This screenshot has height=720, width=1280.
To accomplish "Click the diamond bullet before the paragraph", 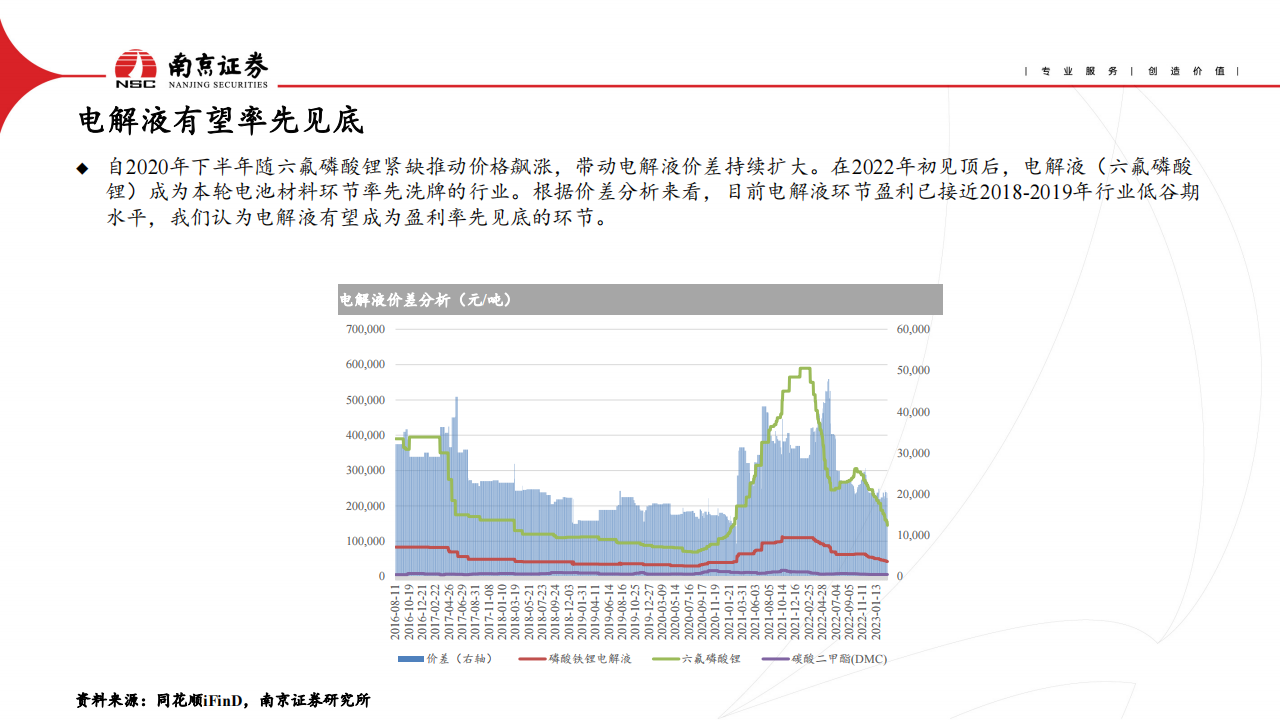I will click(x=83, y=167).
